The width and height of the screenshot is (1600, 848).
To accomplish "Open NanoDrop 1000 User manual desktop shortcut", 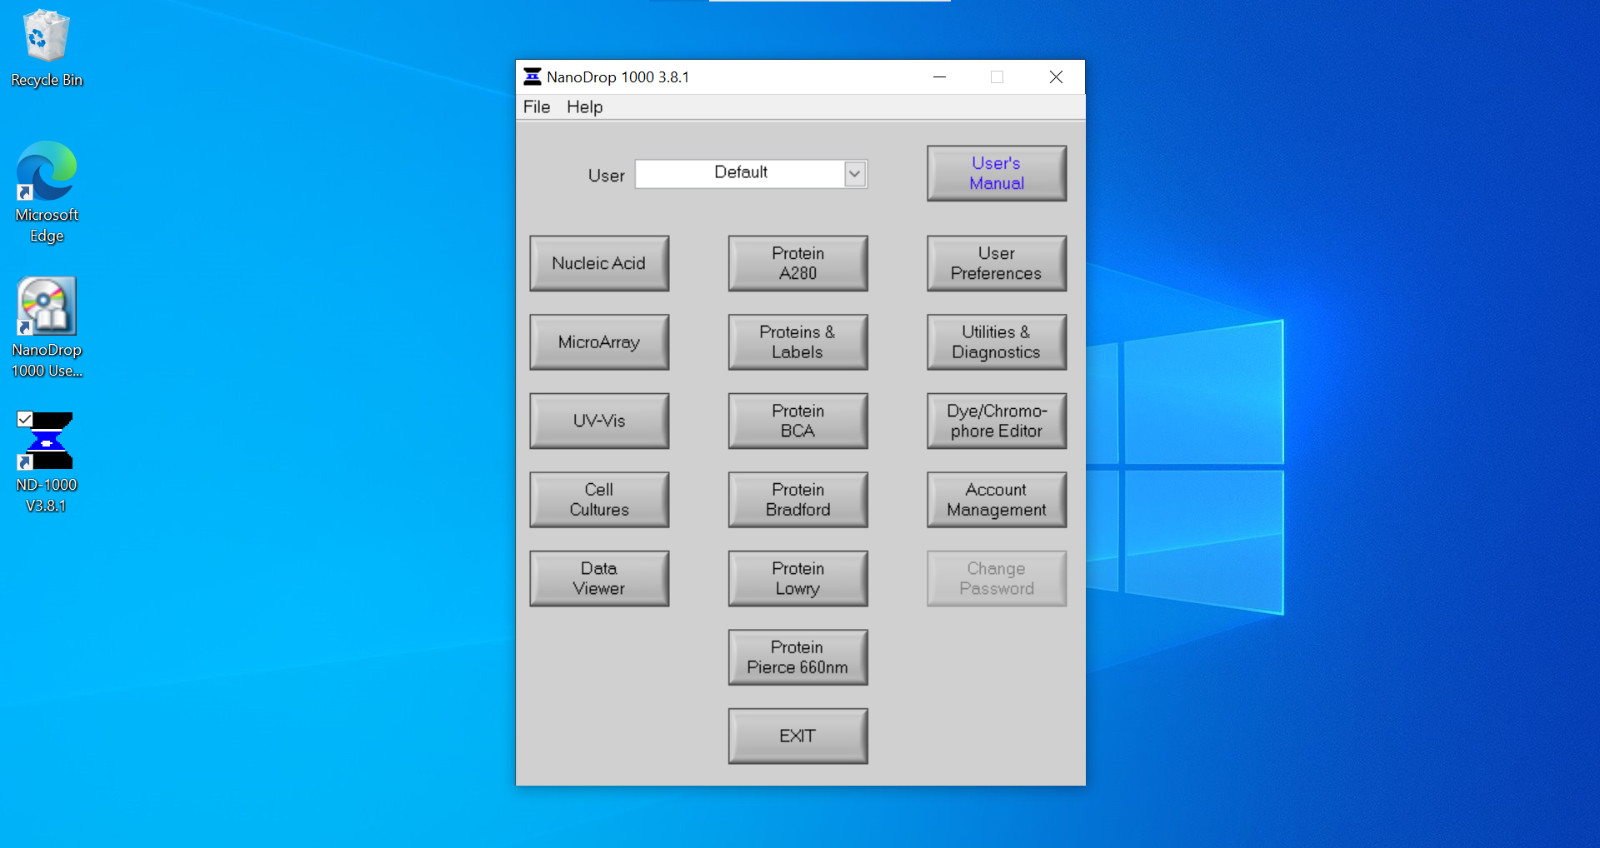I will (x=46, y=328).
